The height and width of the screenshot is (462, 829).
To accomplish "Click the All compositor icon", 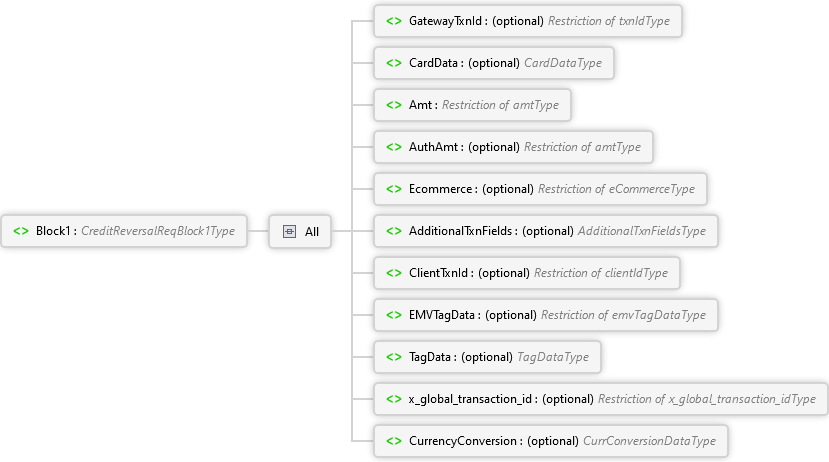I will click(x=290, y=231).
